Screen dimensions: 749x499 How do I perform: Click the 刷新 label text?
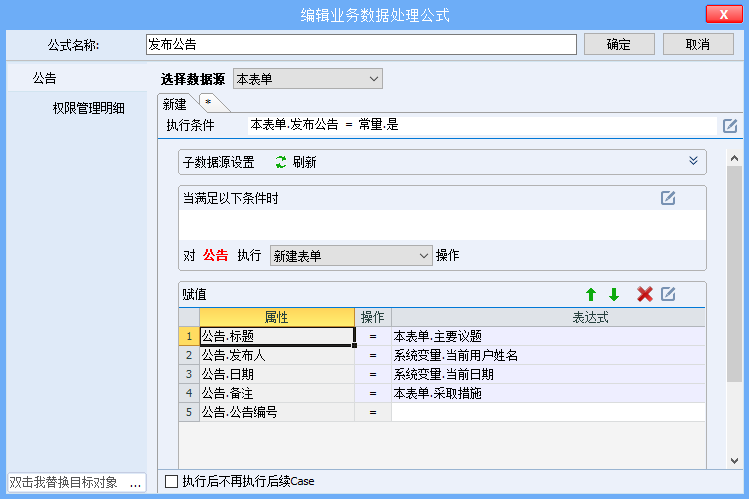(x=305, y=162)
